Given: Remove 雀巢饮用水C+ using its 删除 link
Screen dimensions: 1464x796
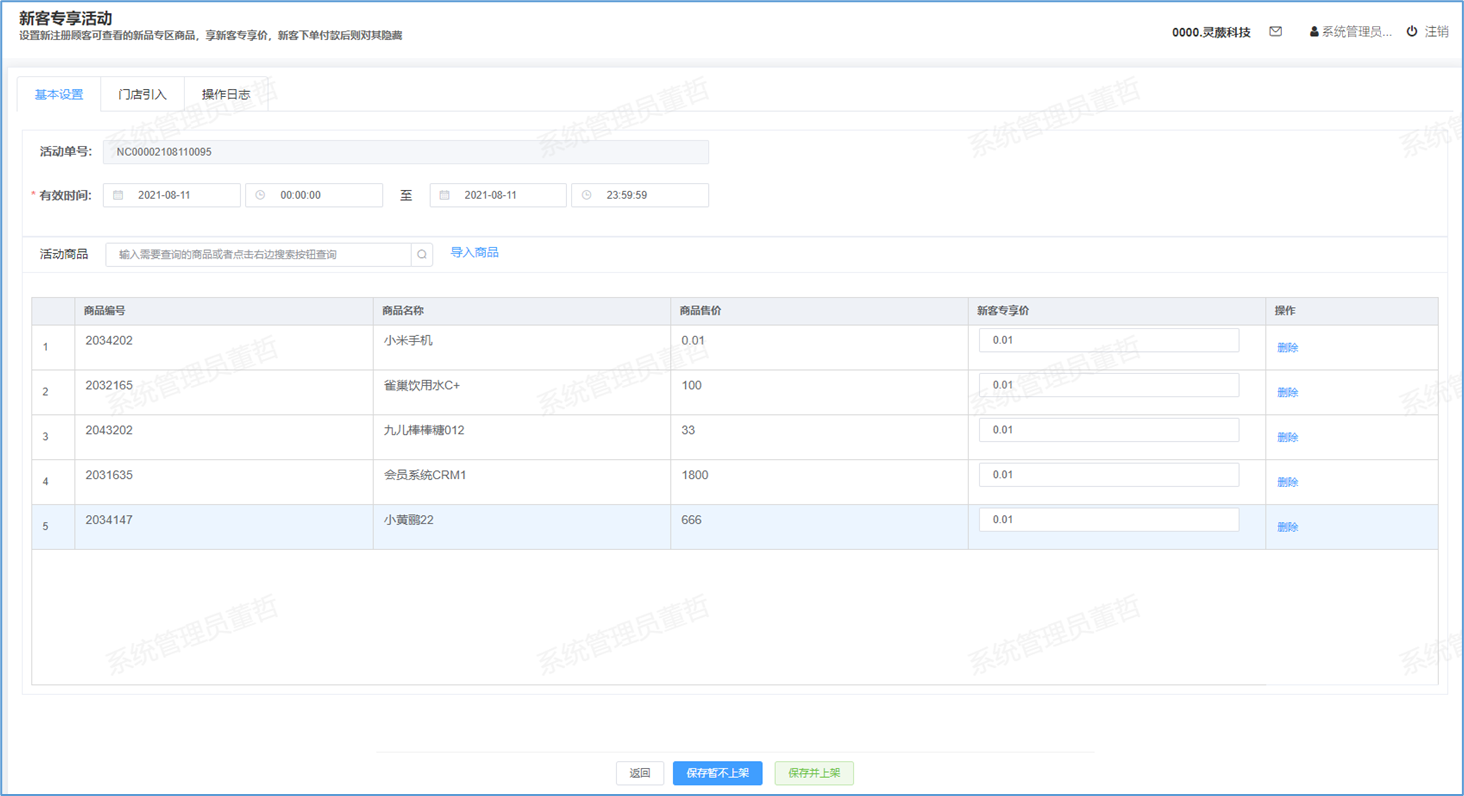Looking at the screenshot, I should [1287, 393].
